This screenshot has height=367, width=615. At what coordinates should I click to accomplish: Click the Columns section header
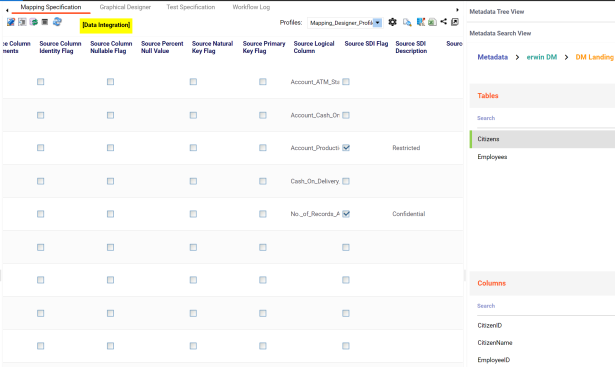[542, 283]
